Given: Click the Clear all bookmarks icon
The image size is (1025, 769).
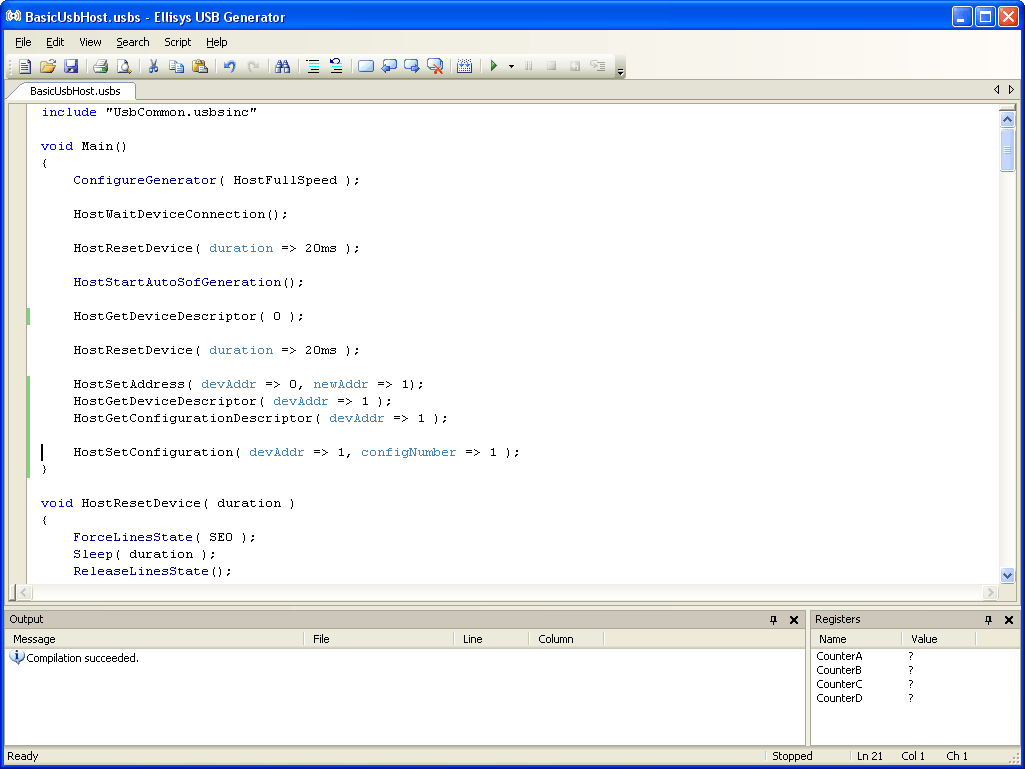Looking at the screenshot, I should coord(435,66).
